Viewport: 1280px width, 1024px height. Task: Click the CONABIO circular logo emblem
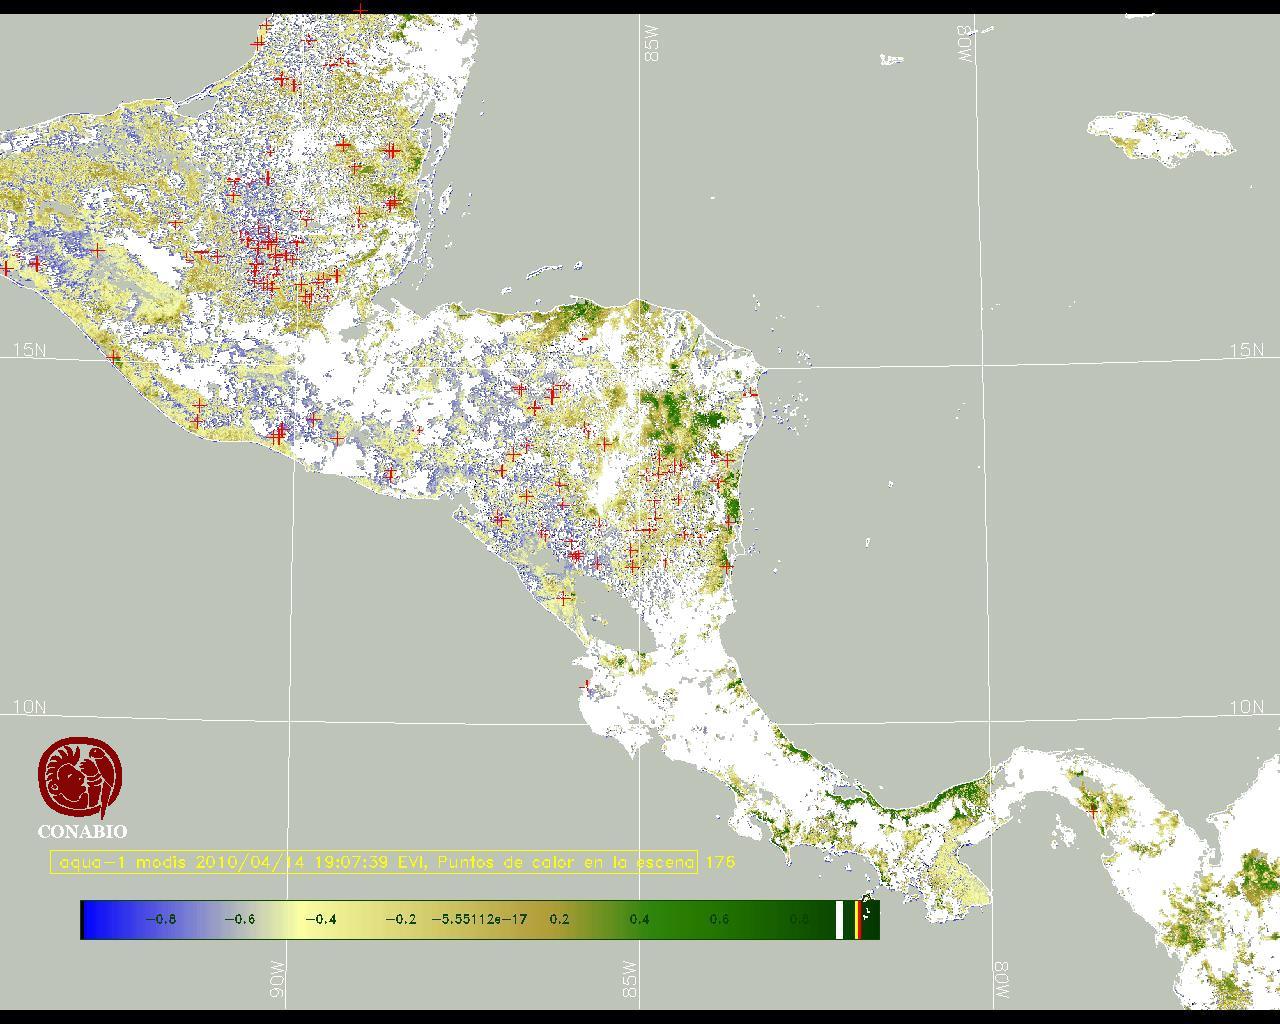point(80,778)
